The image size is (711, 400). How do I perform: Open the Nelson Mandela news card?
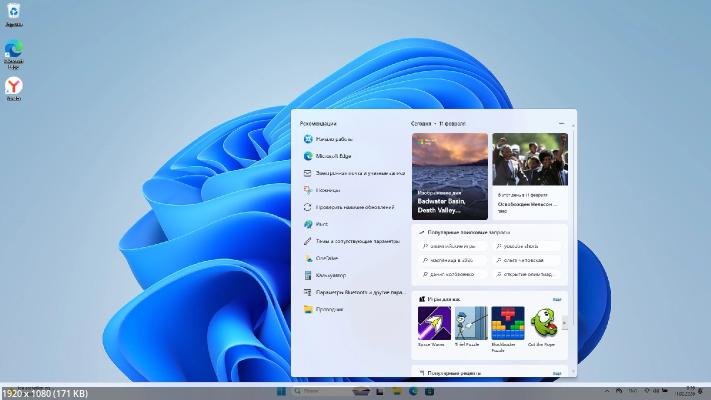coord(529,176)
